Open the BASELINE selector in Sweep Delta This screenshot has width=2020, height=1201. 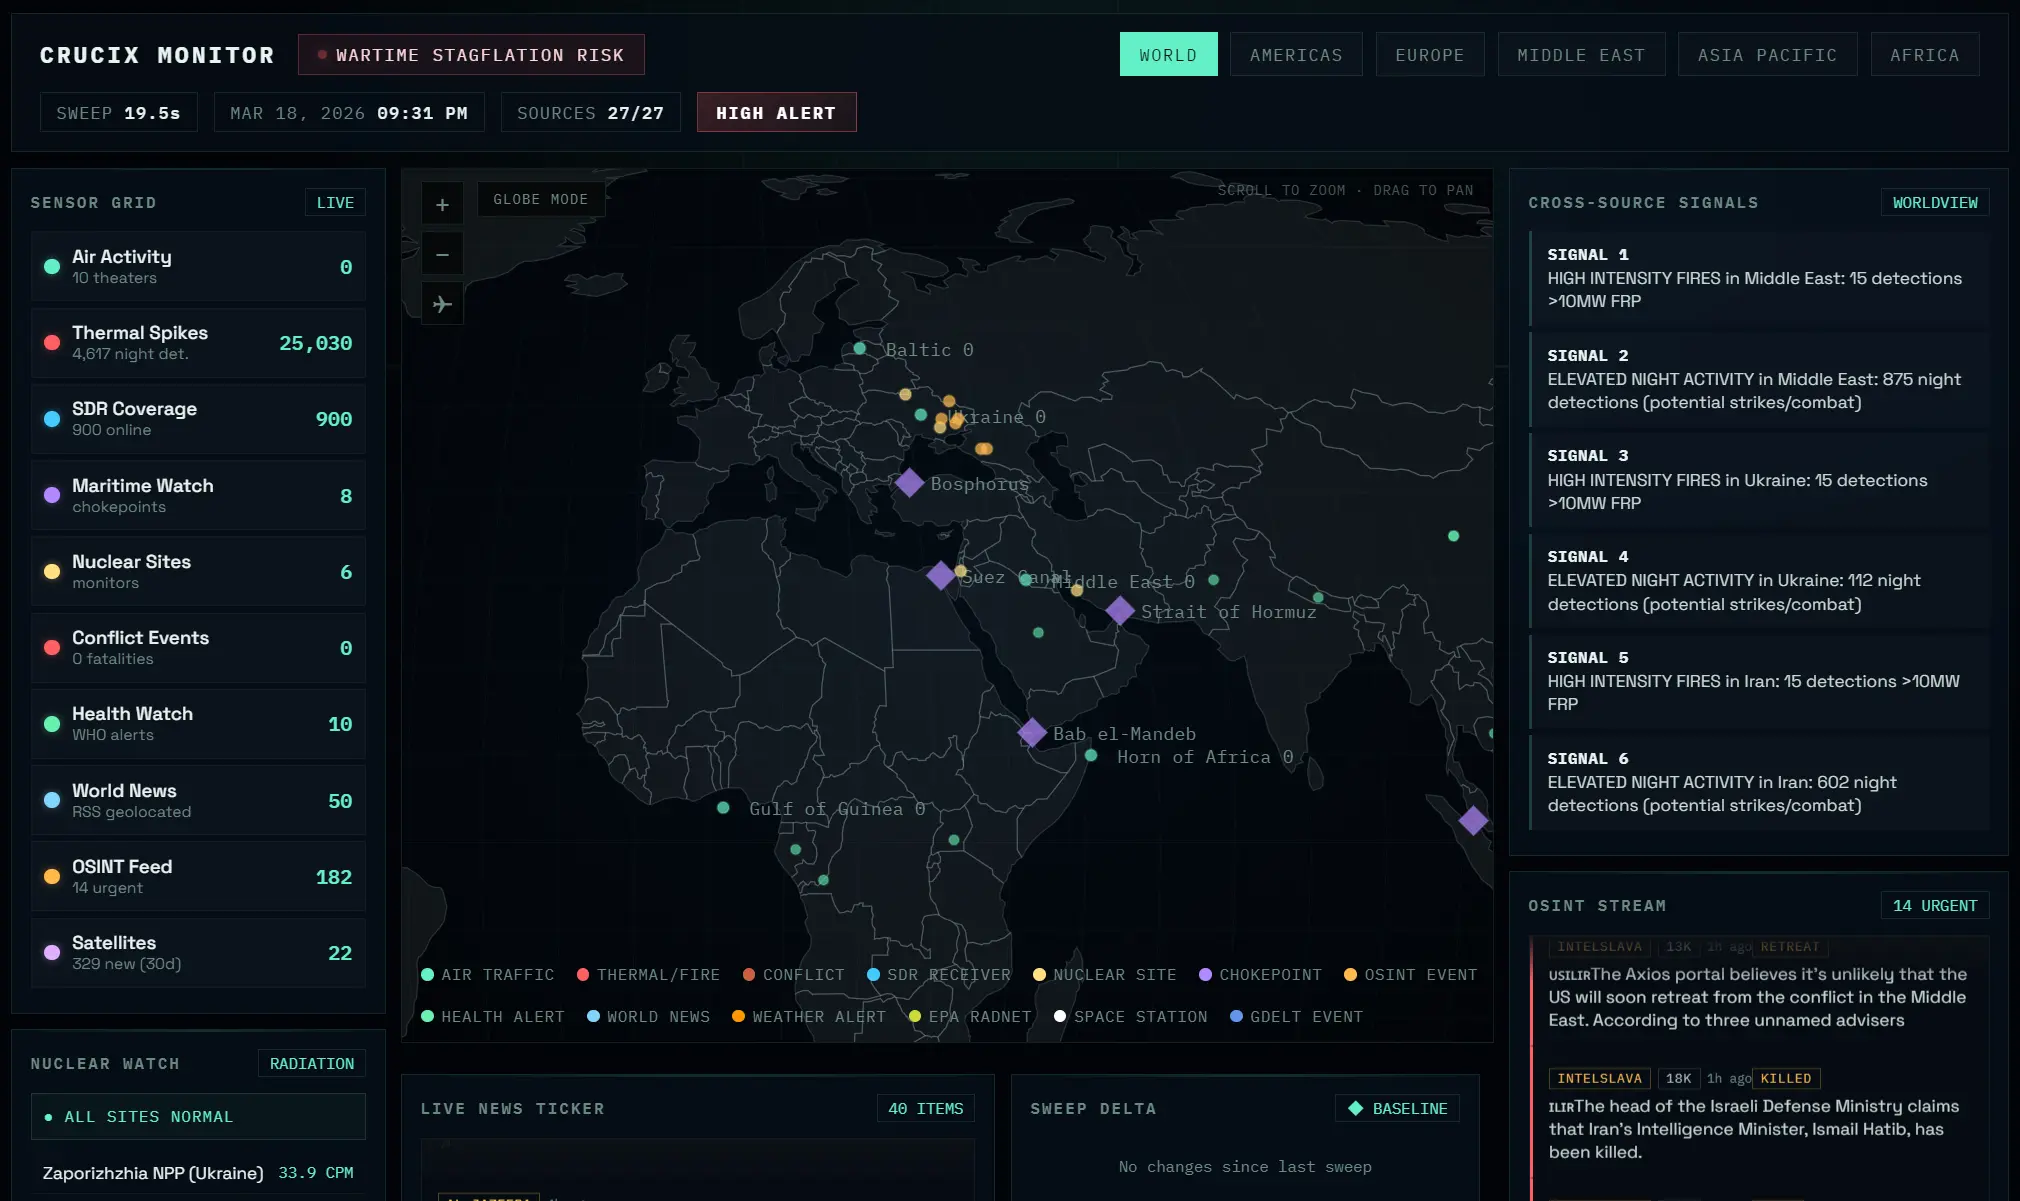pyautogui.click(x=1396, y=1108)
